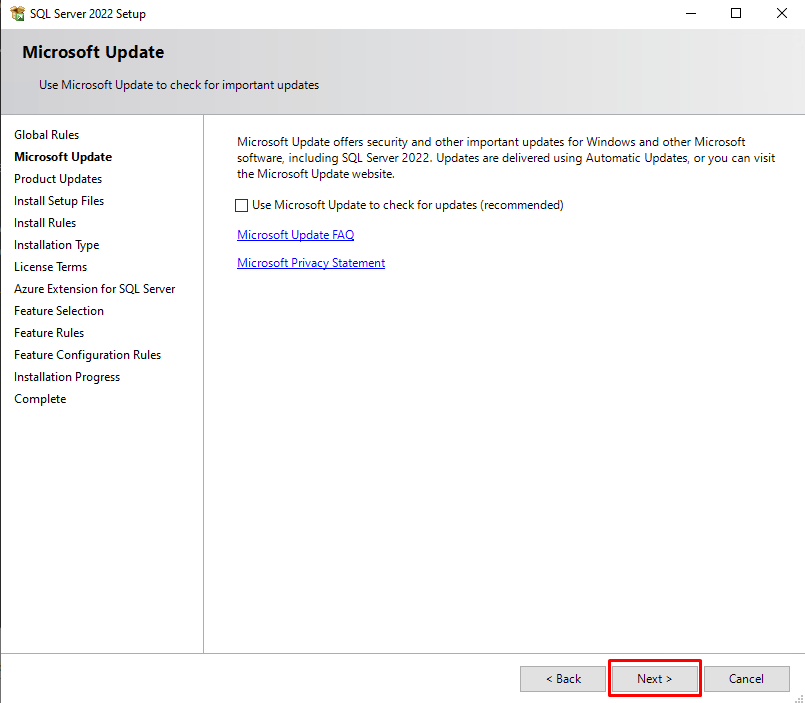This screenshot has width=805, height=703.
Task: Select Install Rules in the sidebar
Action: pyautogui.click(x=45, y=223)
